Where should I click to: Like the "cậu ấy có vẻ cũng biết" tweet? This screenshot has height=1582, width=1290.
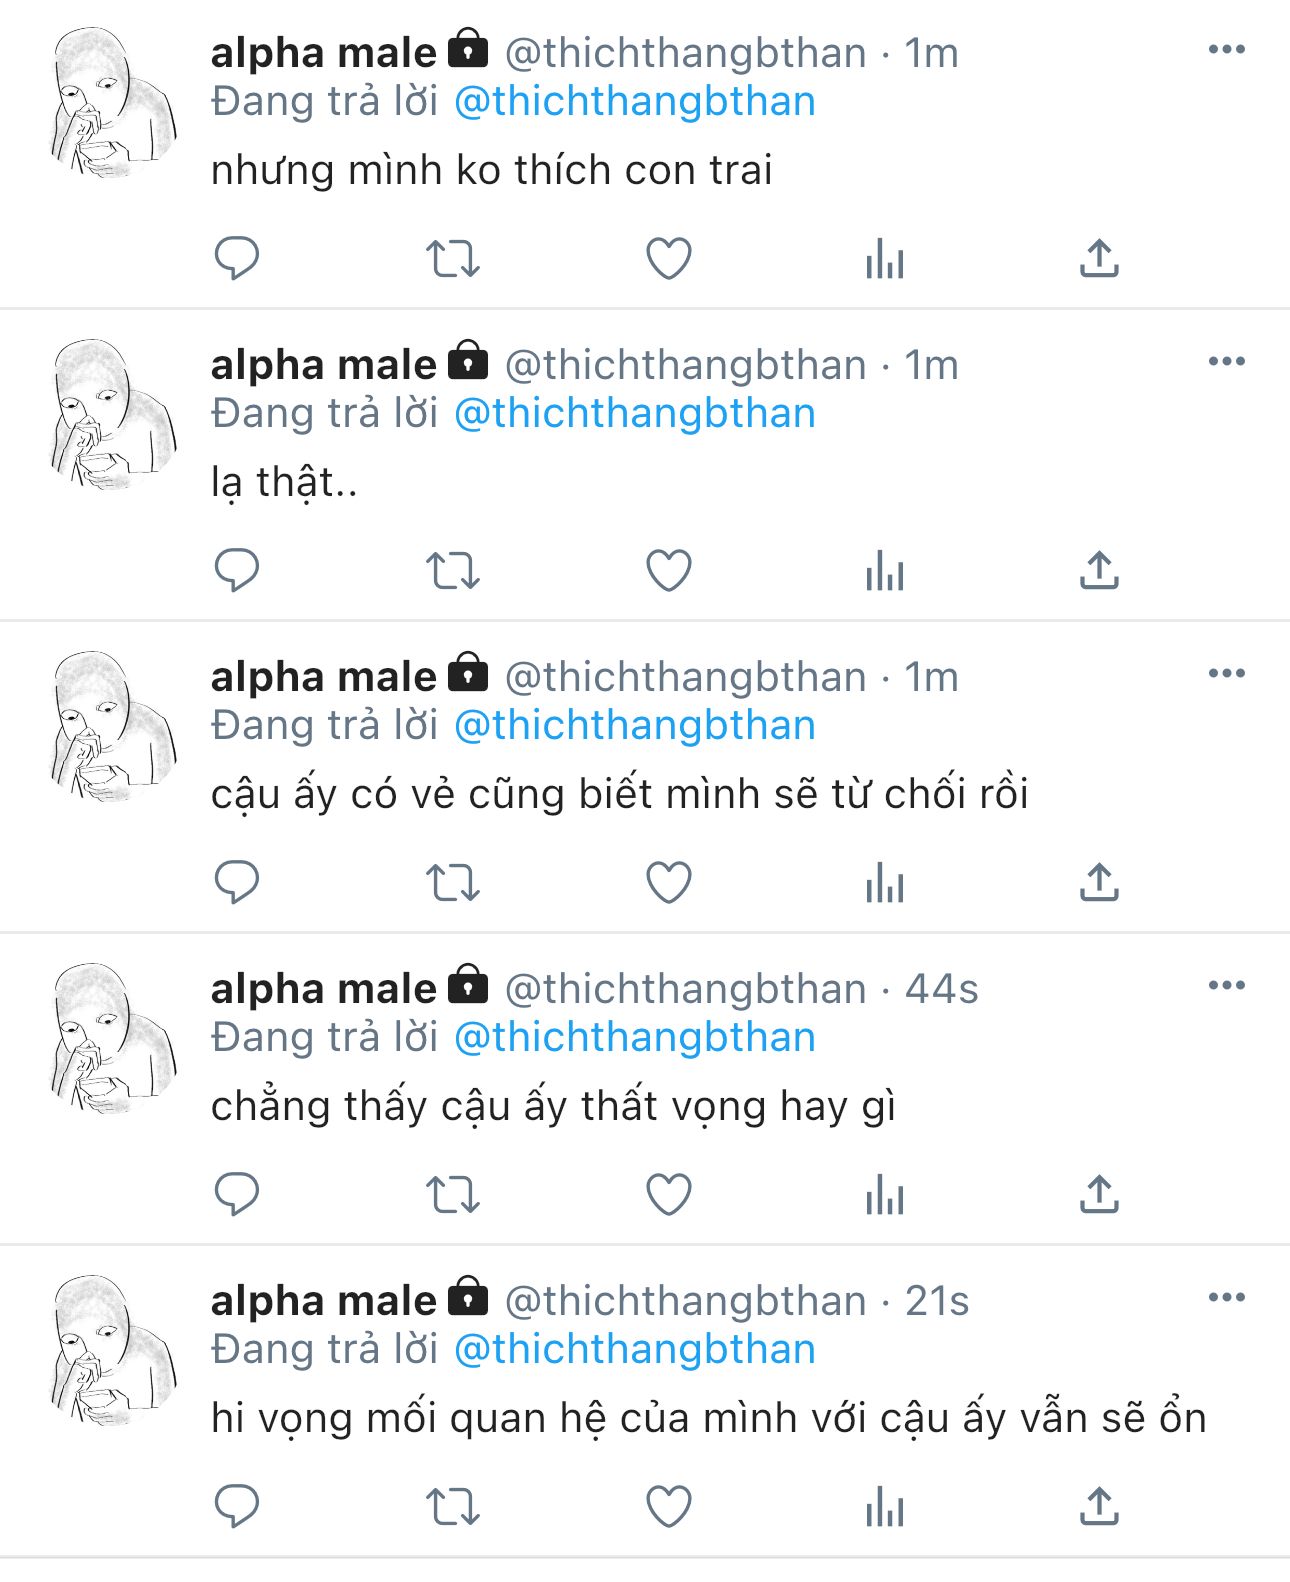669,883
